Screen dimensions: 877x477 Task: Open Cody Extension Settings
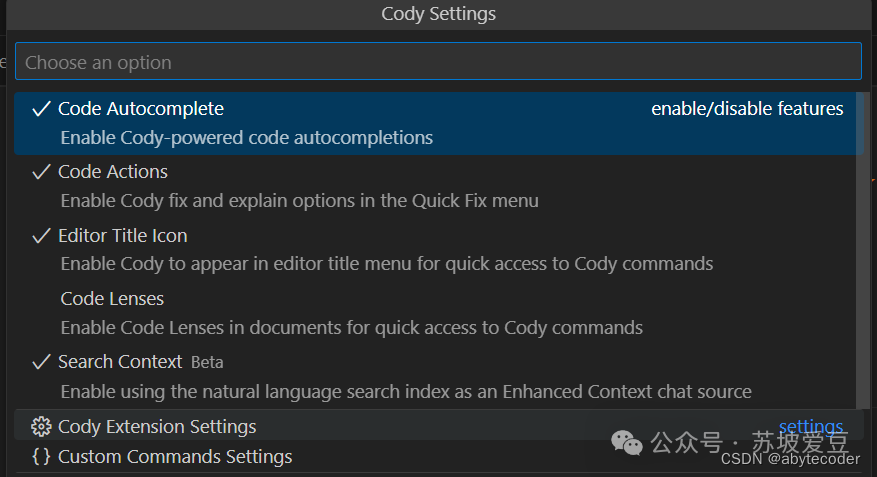coord(157,427)
